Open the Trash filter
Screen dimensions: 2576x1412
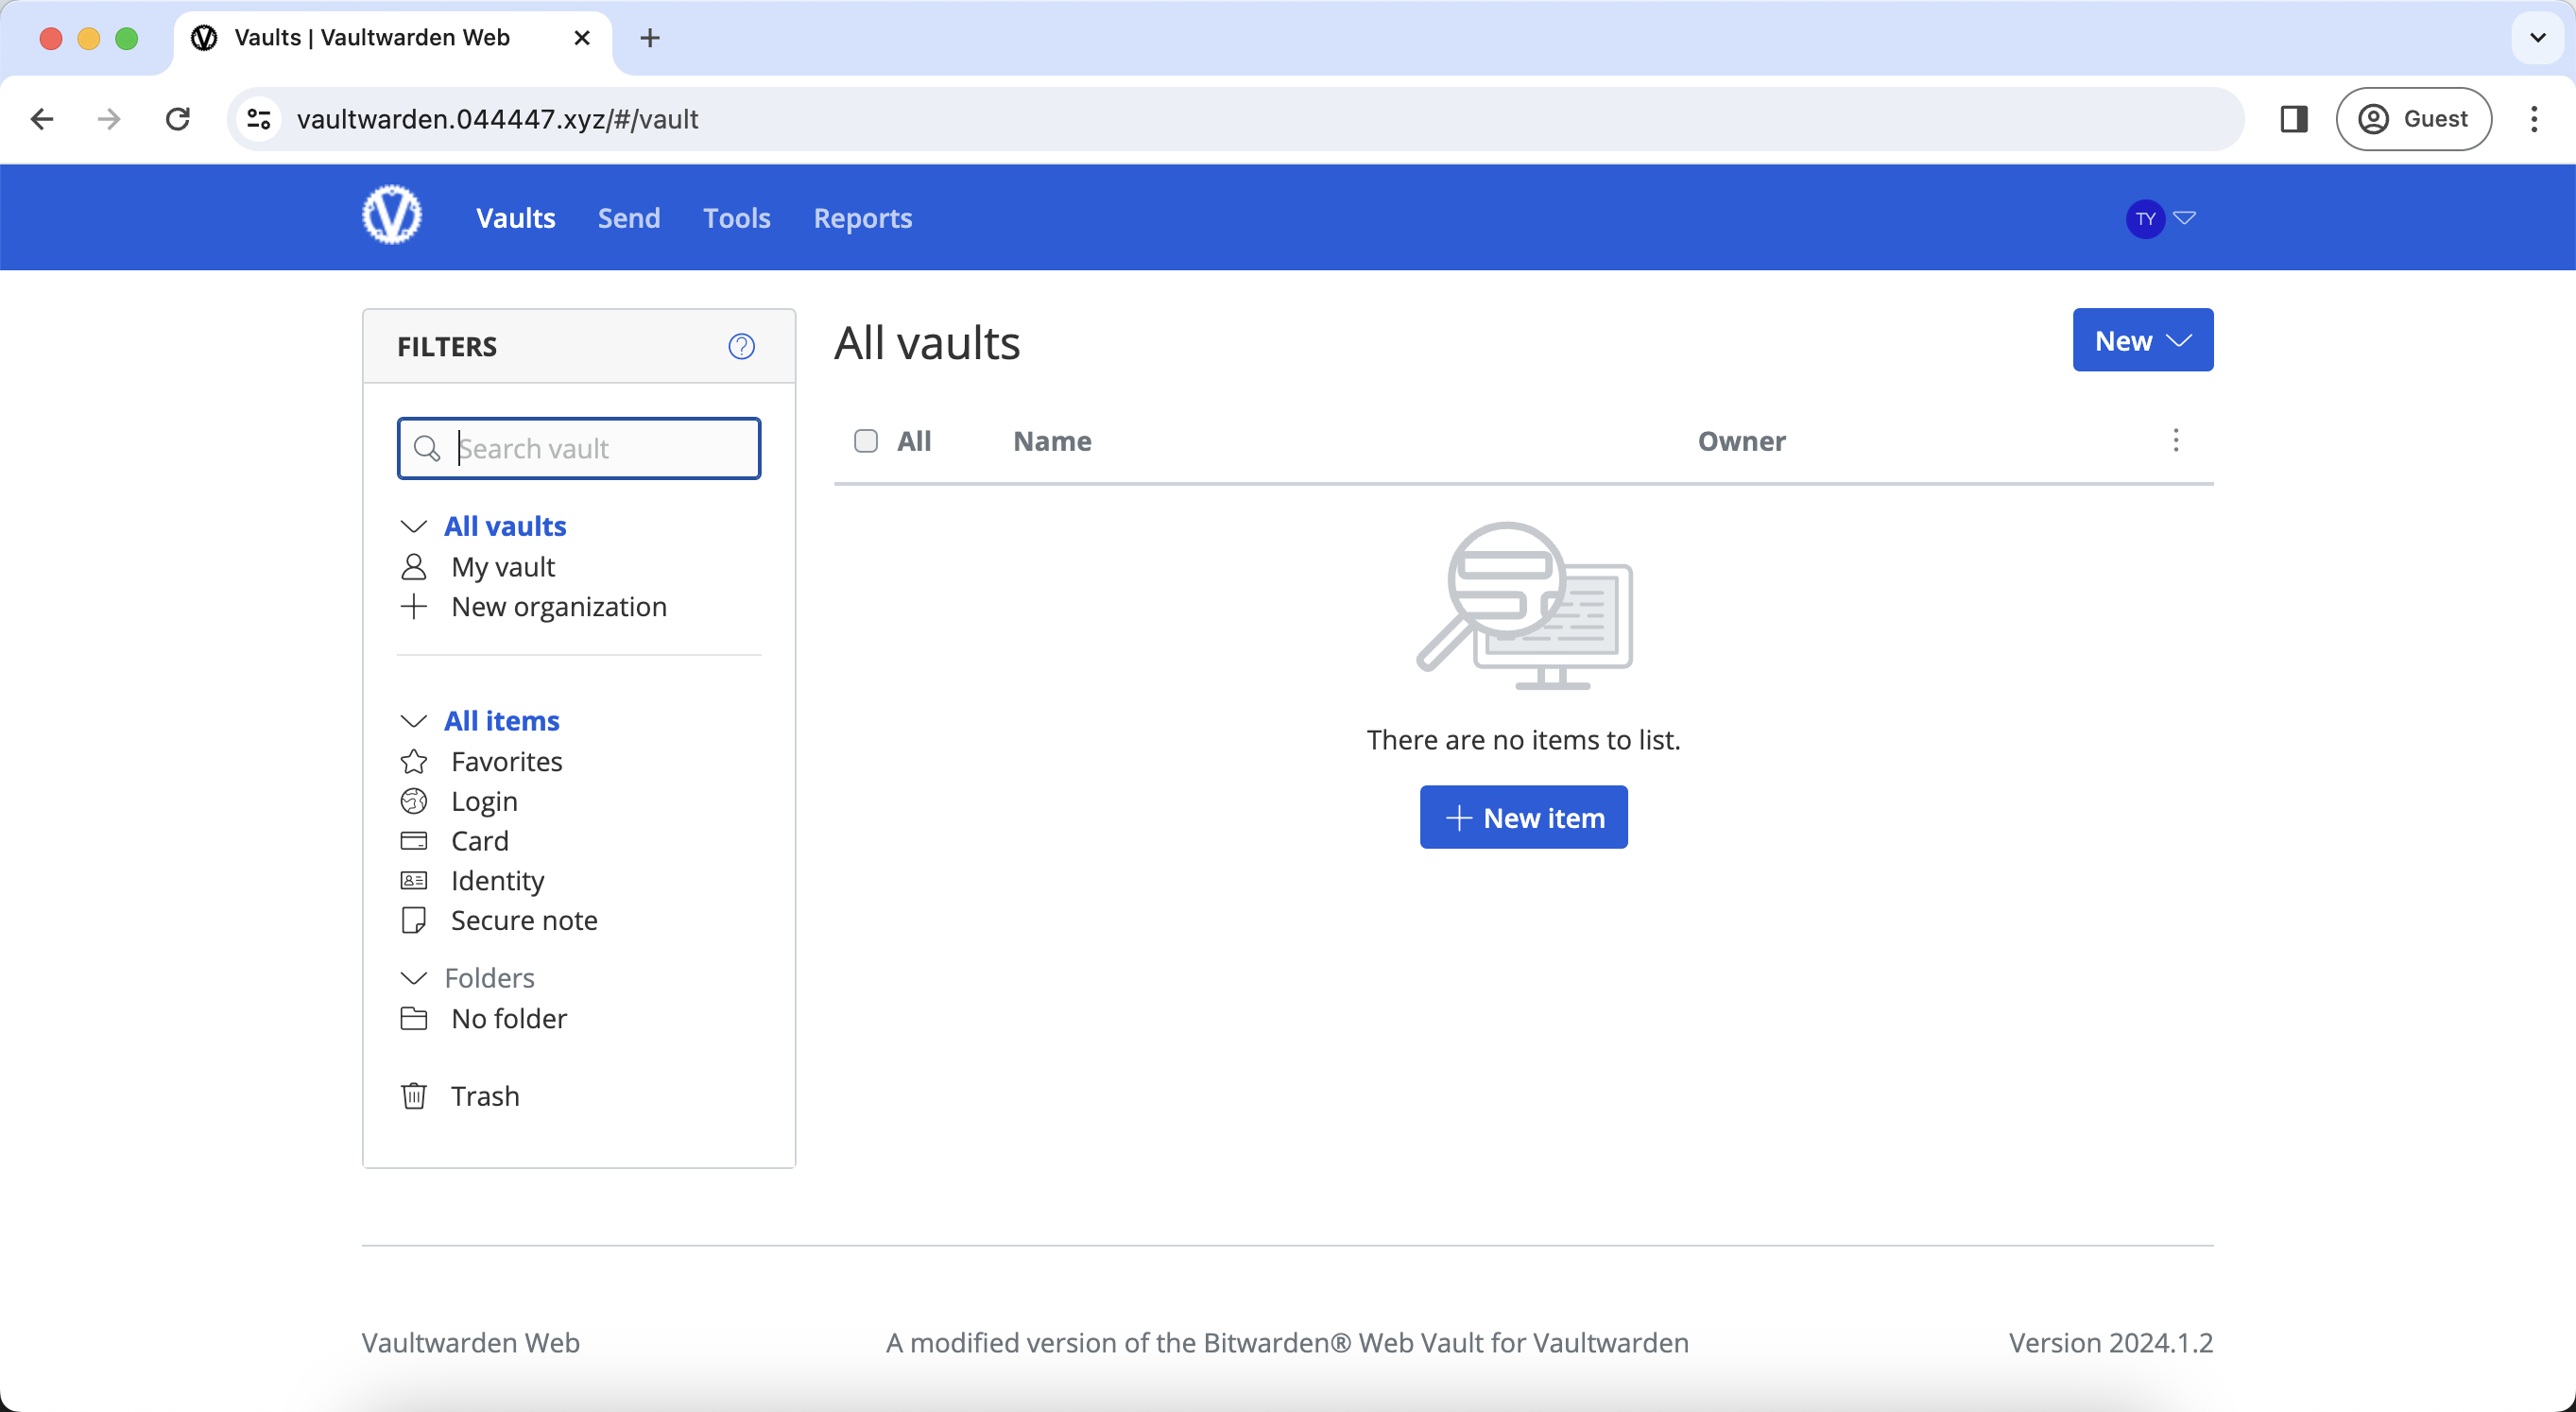[x=484, y=1096]
